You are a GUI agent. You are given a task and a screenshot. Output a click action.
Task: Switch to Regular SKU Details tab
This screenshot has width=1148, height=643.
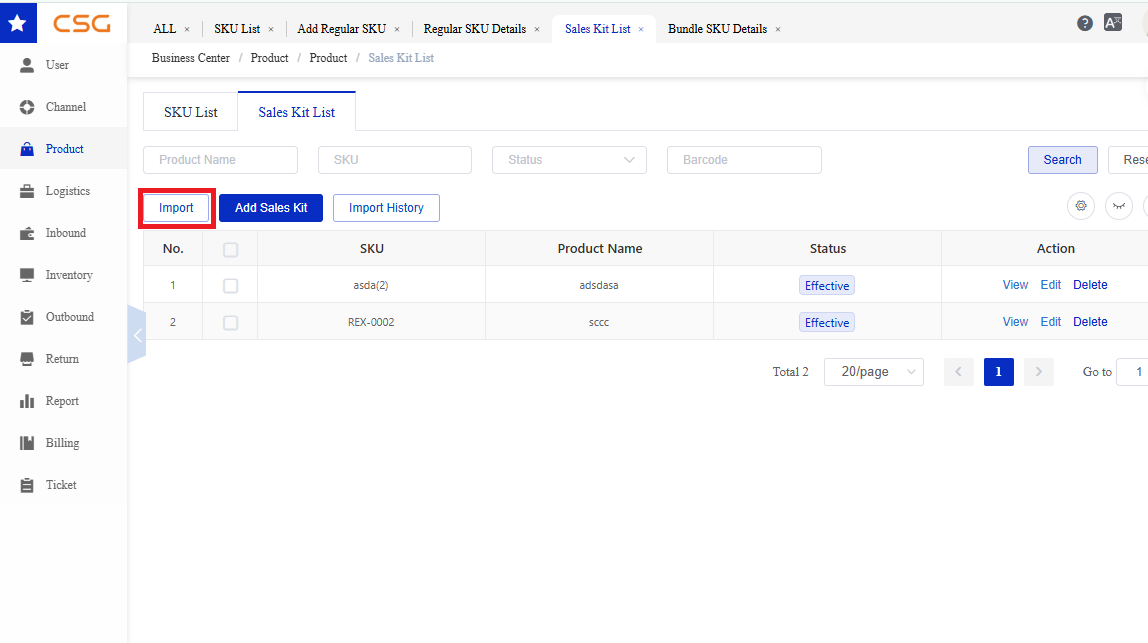pyautogui.click(x=474, y=29)
